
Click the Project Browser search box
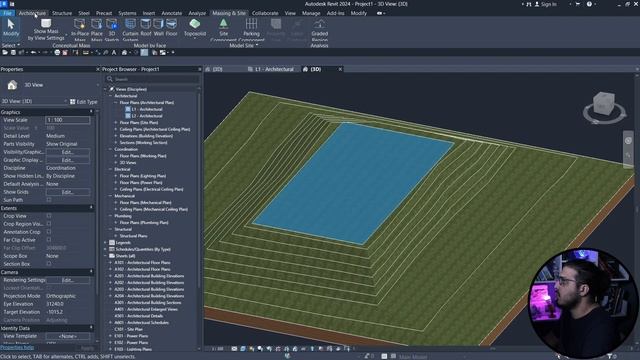[x=153, y=79]
